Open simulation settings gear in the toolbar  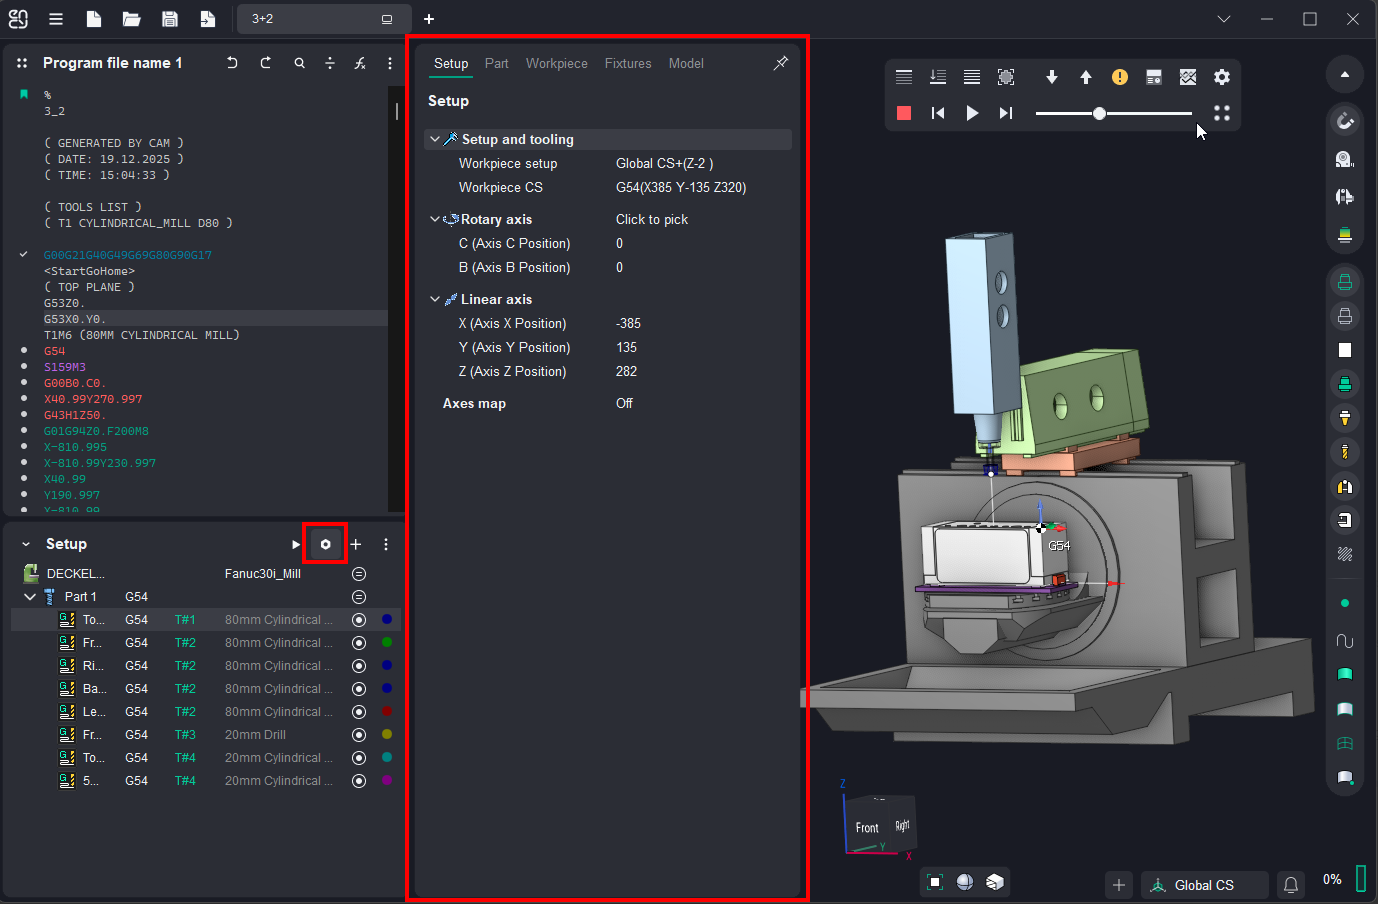(1222, 77)
